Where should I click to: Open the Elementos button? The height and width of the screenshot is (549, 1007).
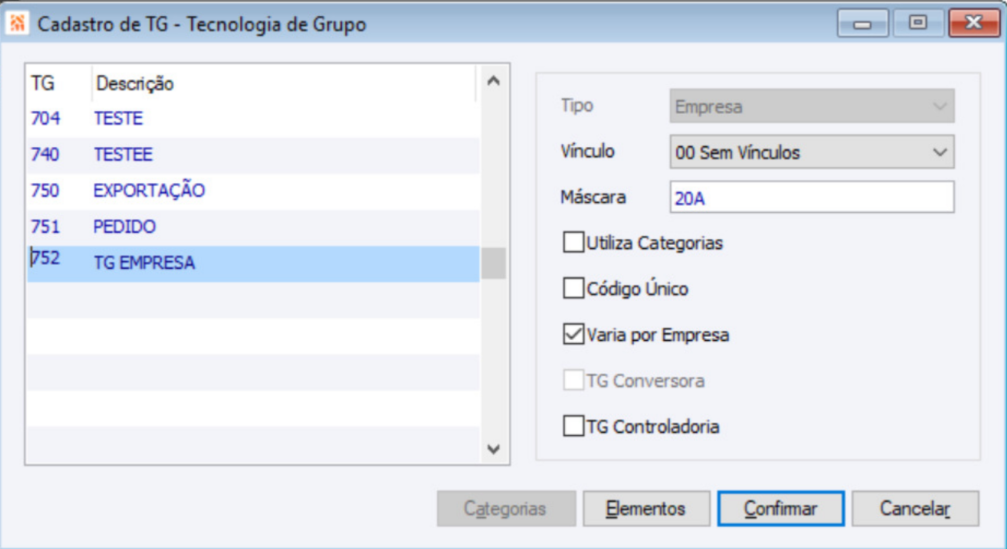(646, 509)
